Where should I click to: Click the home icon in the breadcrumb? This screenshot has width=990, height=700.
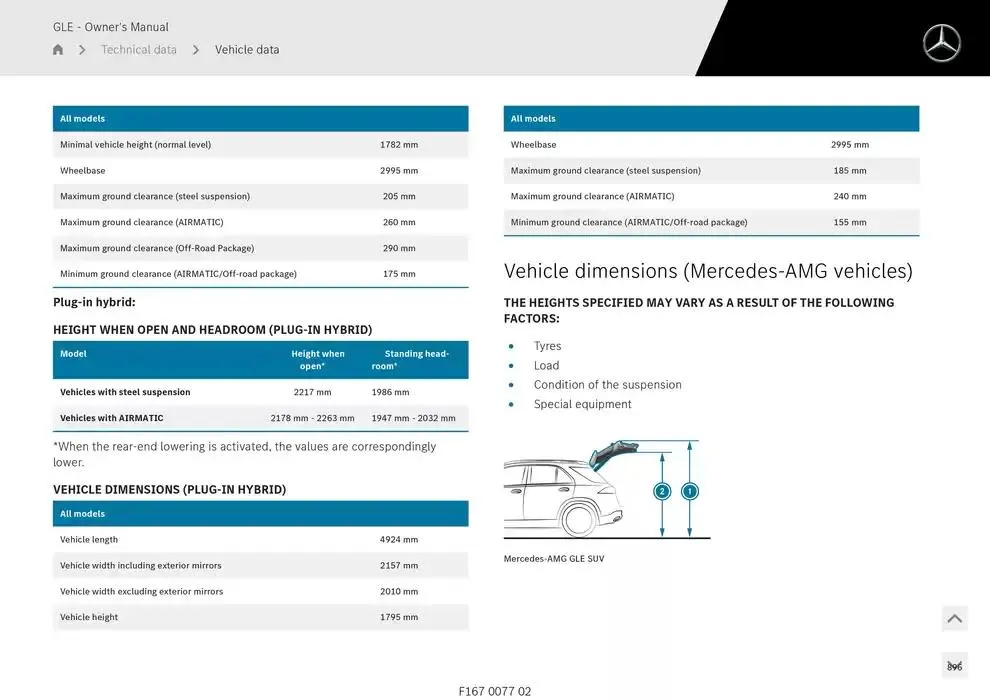coord(58,50)
